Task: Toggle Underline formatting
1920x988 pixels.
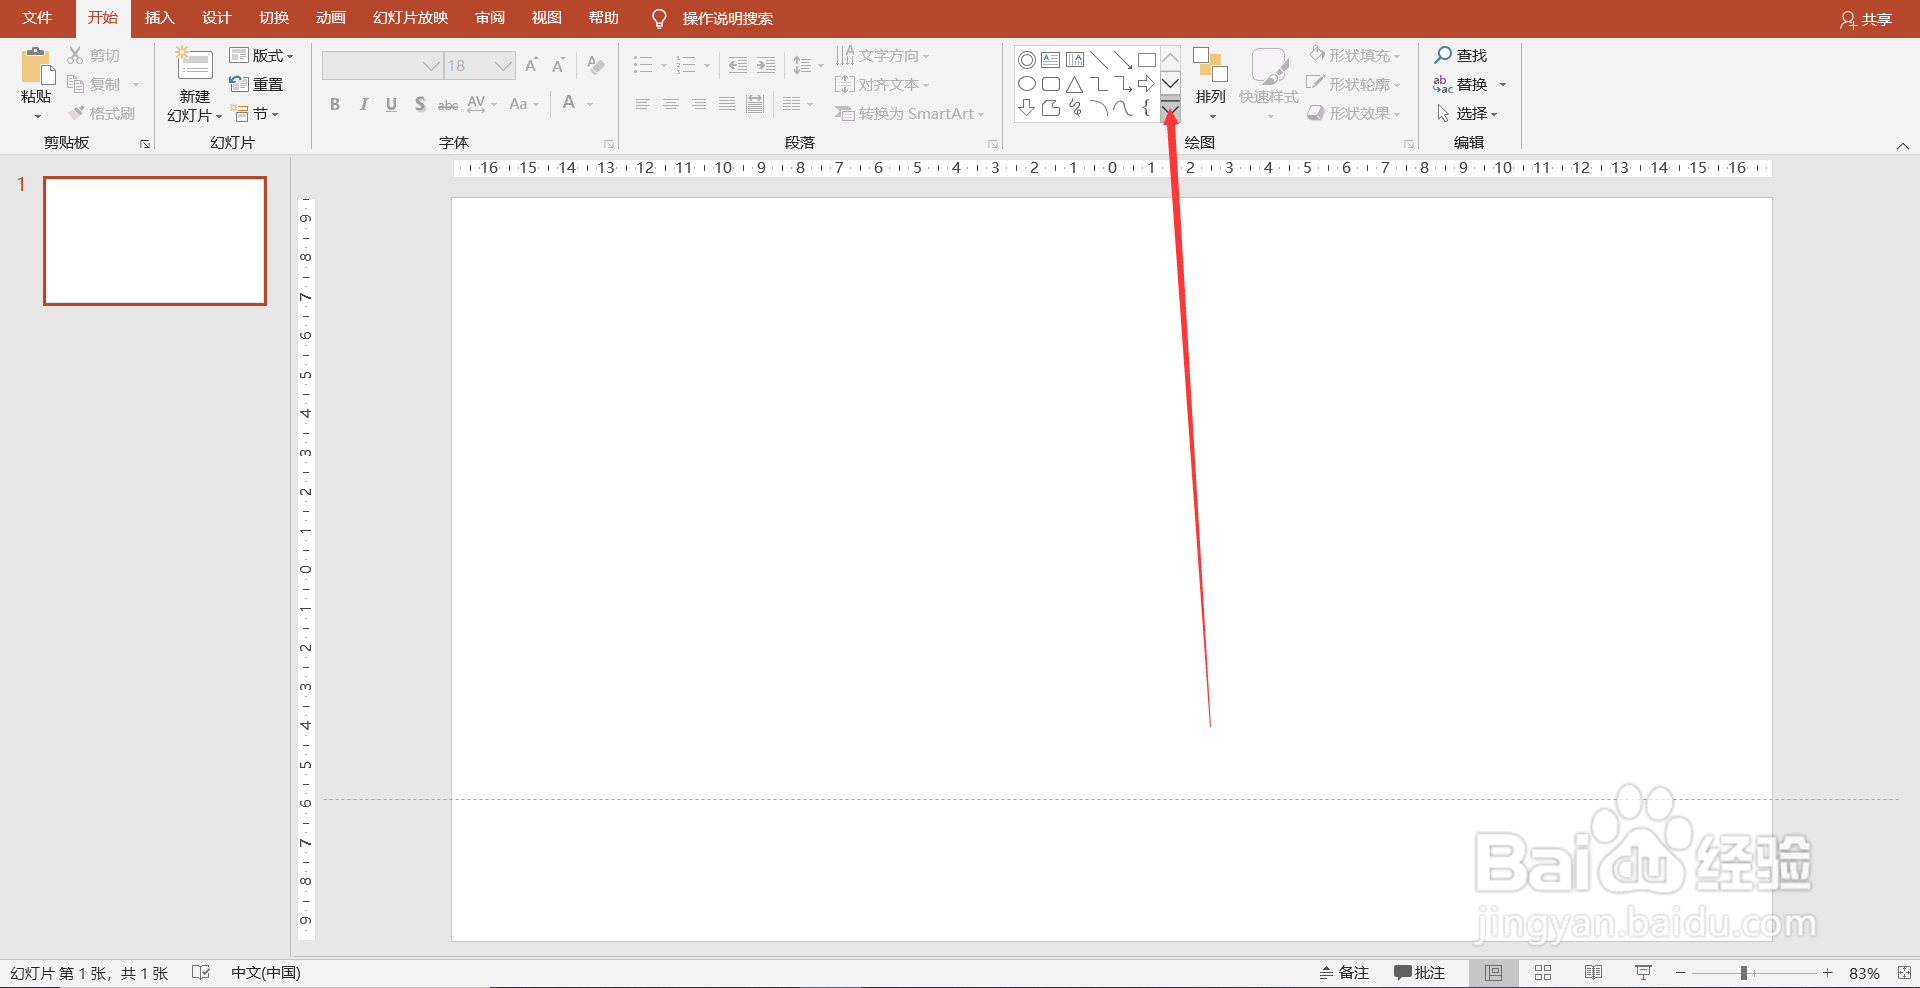Action: point(391,104)
